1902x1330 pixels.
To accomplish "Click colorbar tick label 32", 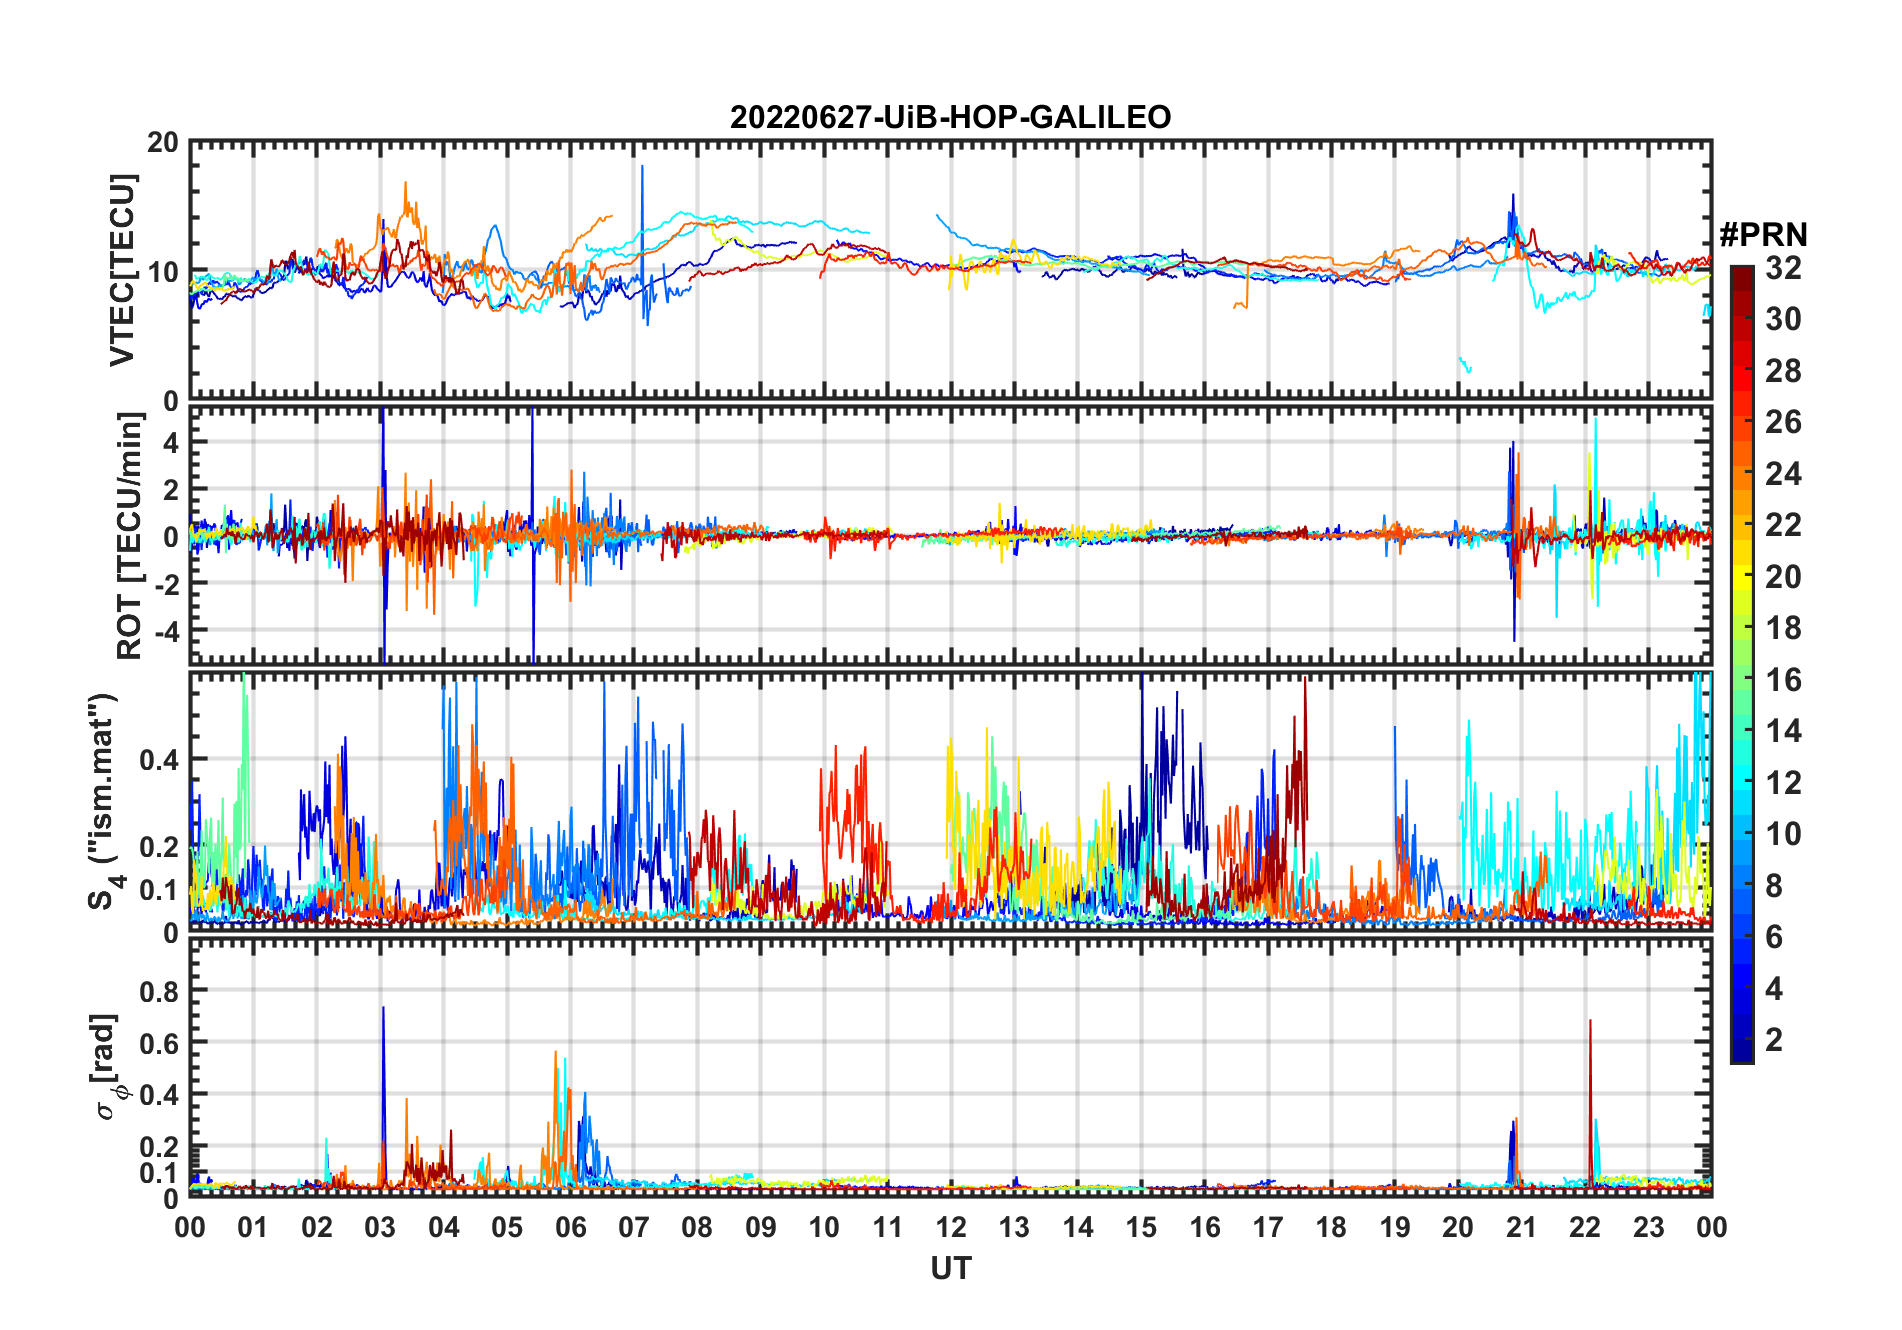I will tap(1783, 267).
